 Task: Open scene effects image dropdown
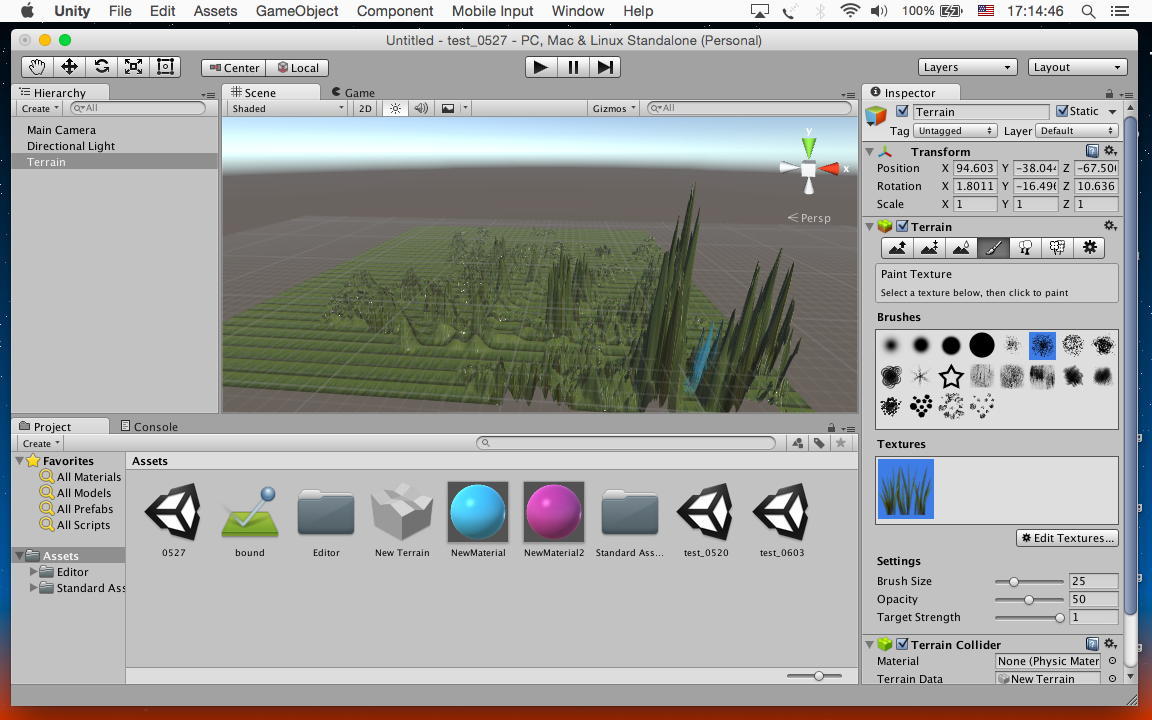point(453,108)
